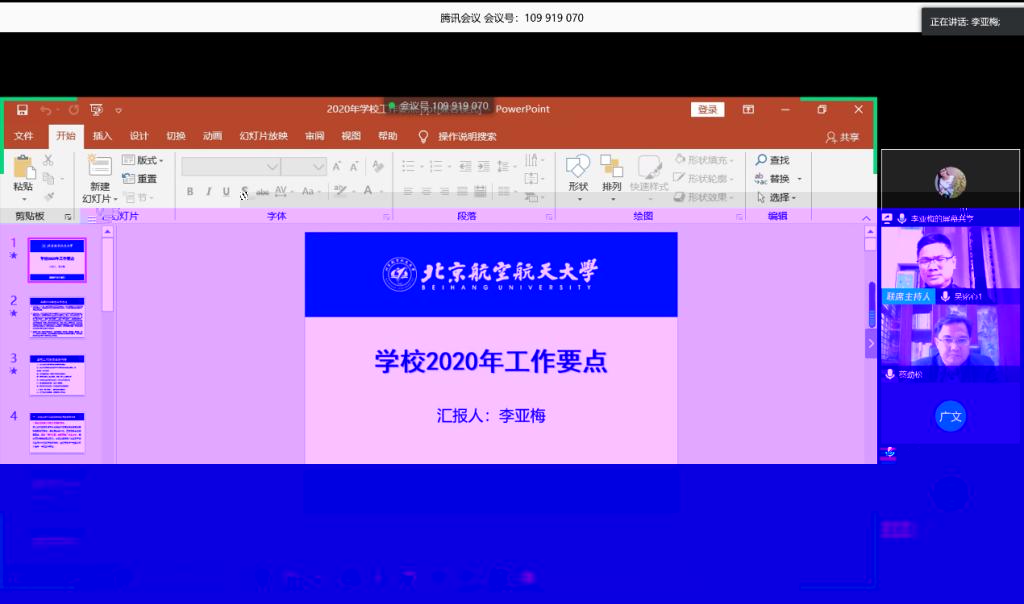Screen dimensions: 1024x604
Task: Click the numbered list icon
Action: [436, 167]
